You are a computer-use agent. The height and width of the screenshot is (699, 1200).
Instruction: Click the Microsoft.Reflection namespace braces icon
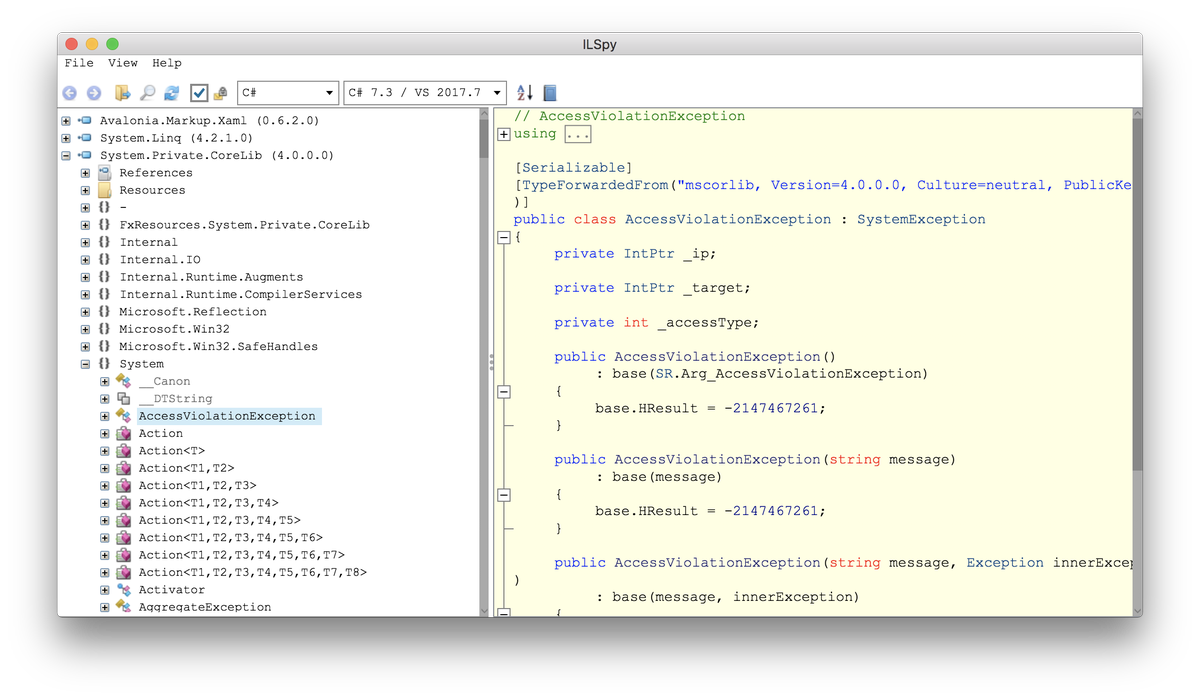pos(104,312)
